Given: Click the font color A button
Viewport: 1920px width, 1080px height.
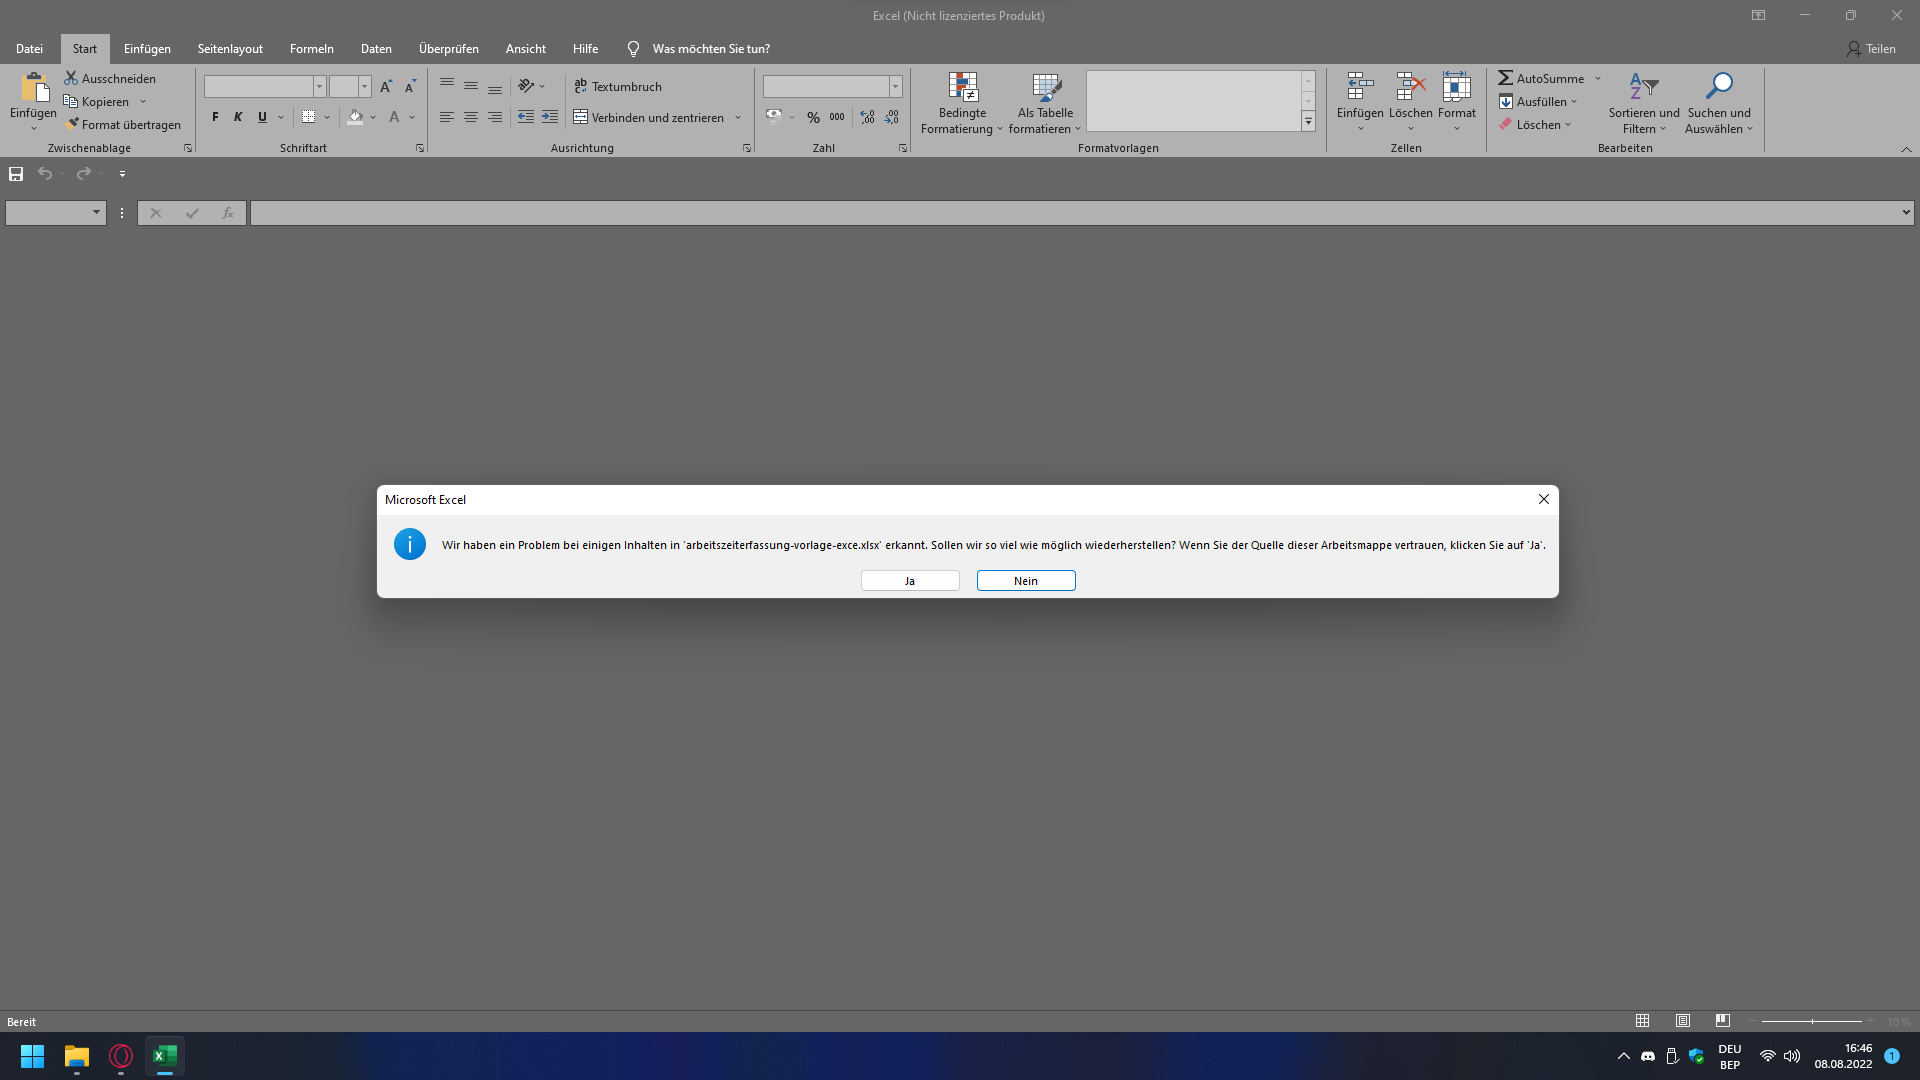Looking at the screenshot, I should pos(394,117).
